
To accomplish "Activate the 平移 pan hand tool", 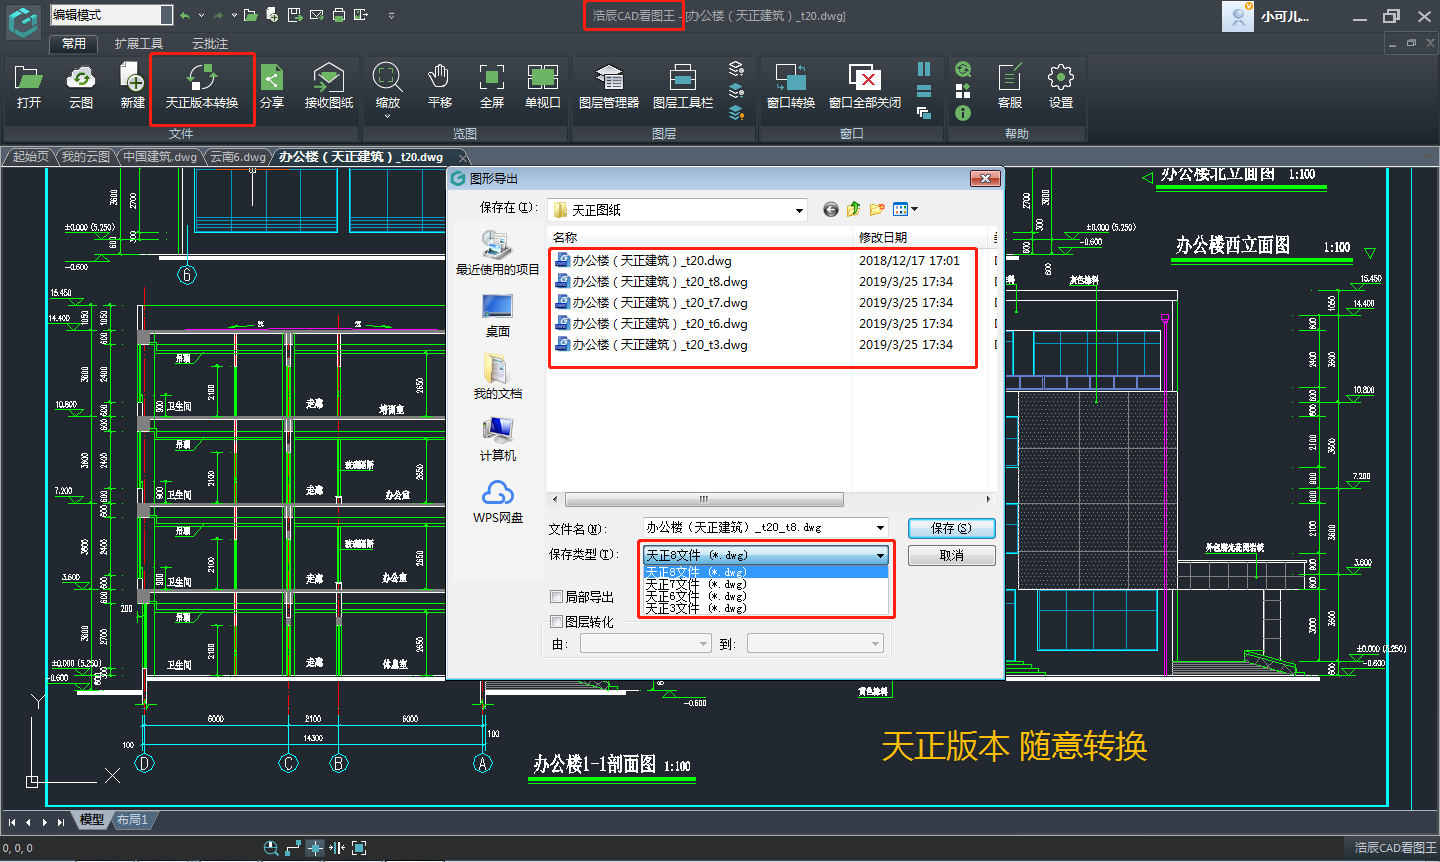I will 439,86.
